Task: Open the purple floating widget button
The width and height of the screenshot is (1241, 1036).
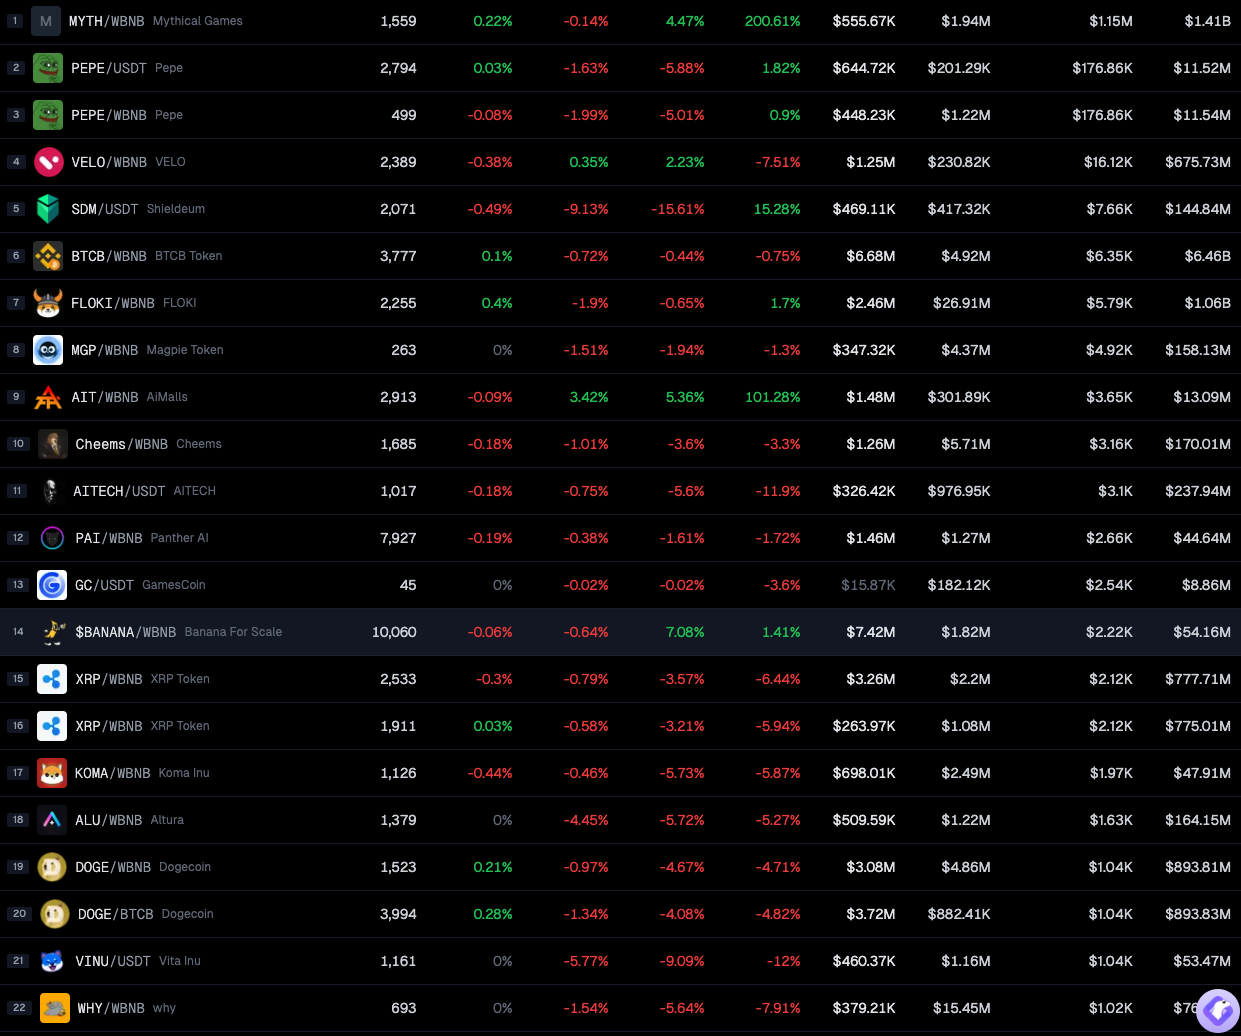Action: (x=1217, y=1011)
